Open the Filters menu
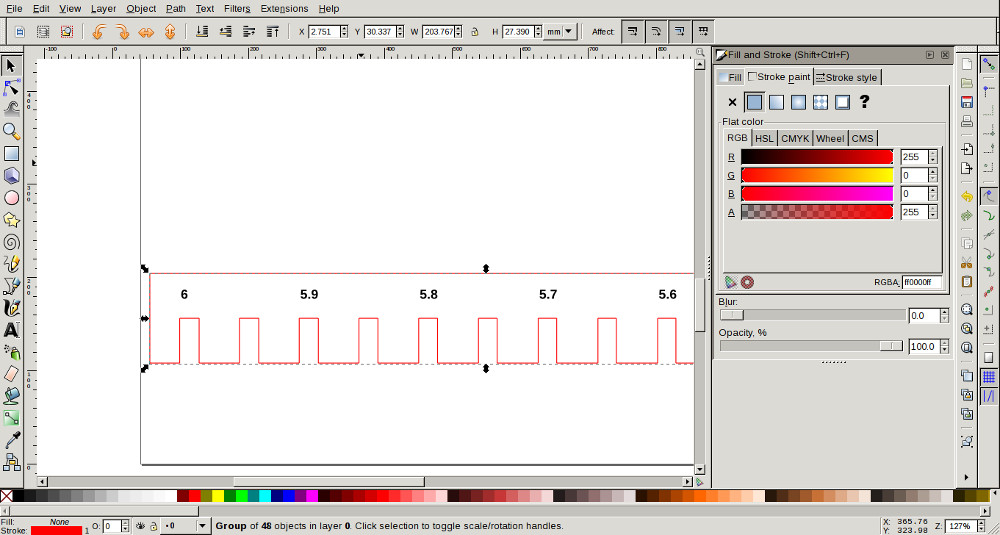 pyautogui.click(x=237, y=8)
